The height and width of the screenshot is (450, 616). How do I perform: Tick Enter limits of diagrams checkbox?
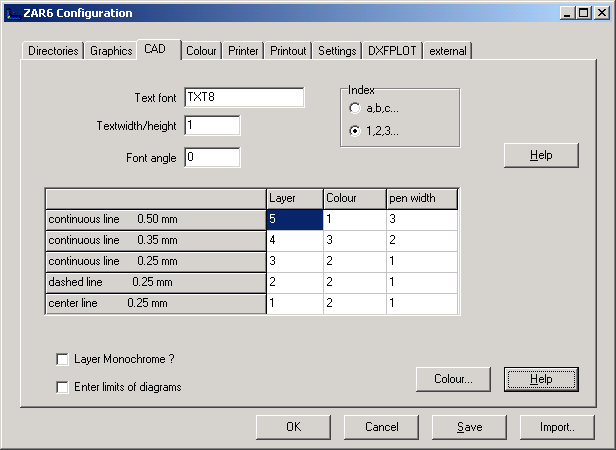(x=63, y=387)
